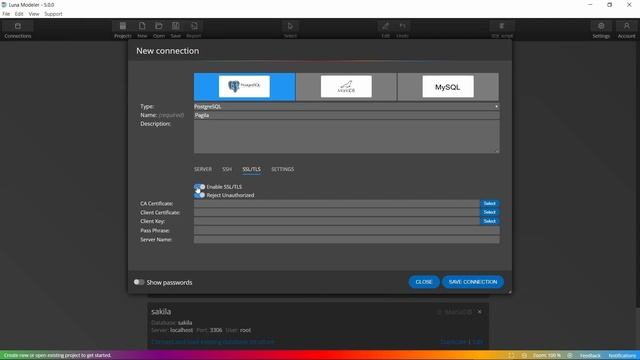Click the Client Certificate path field
This screenshot has height=360, width=640.
coord(337,212)
